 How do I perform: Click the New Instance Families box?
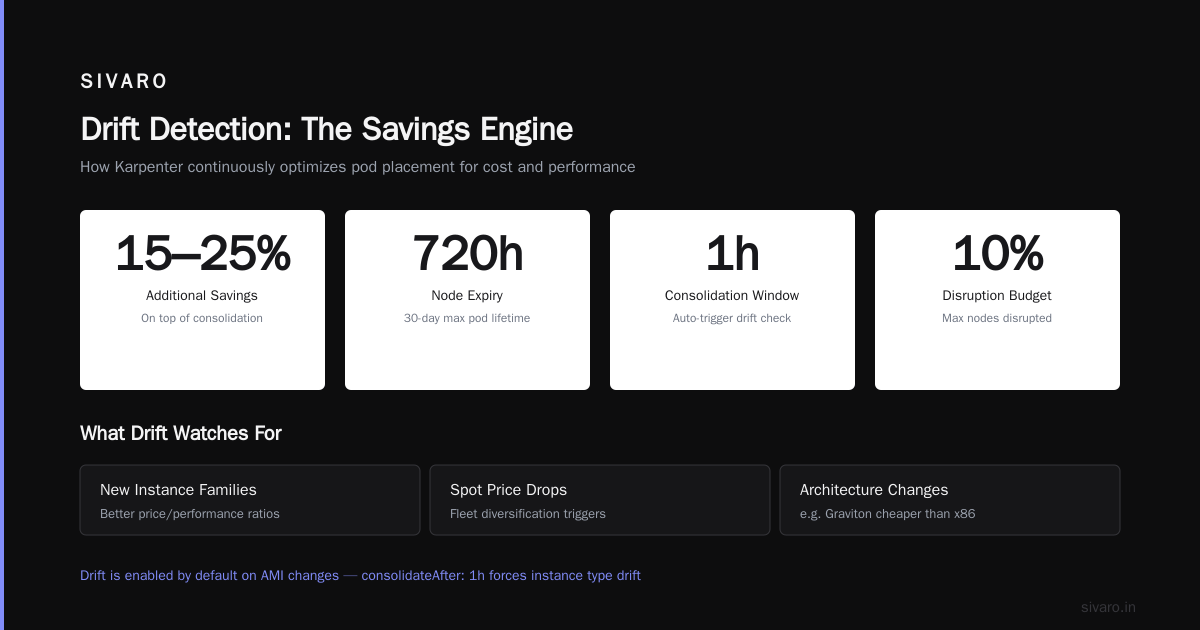250,500
